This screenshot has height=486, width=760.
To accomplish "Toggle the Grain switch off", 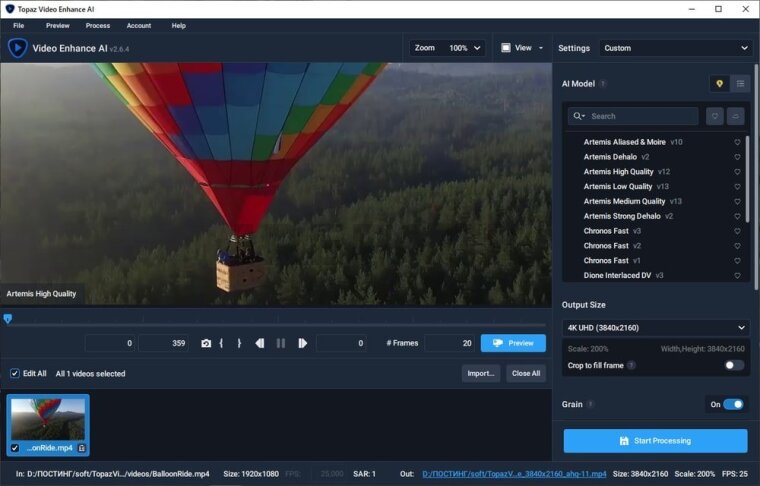I will click(733, 404).
